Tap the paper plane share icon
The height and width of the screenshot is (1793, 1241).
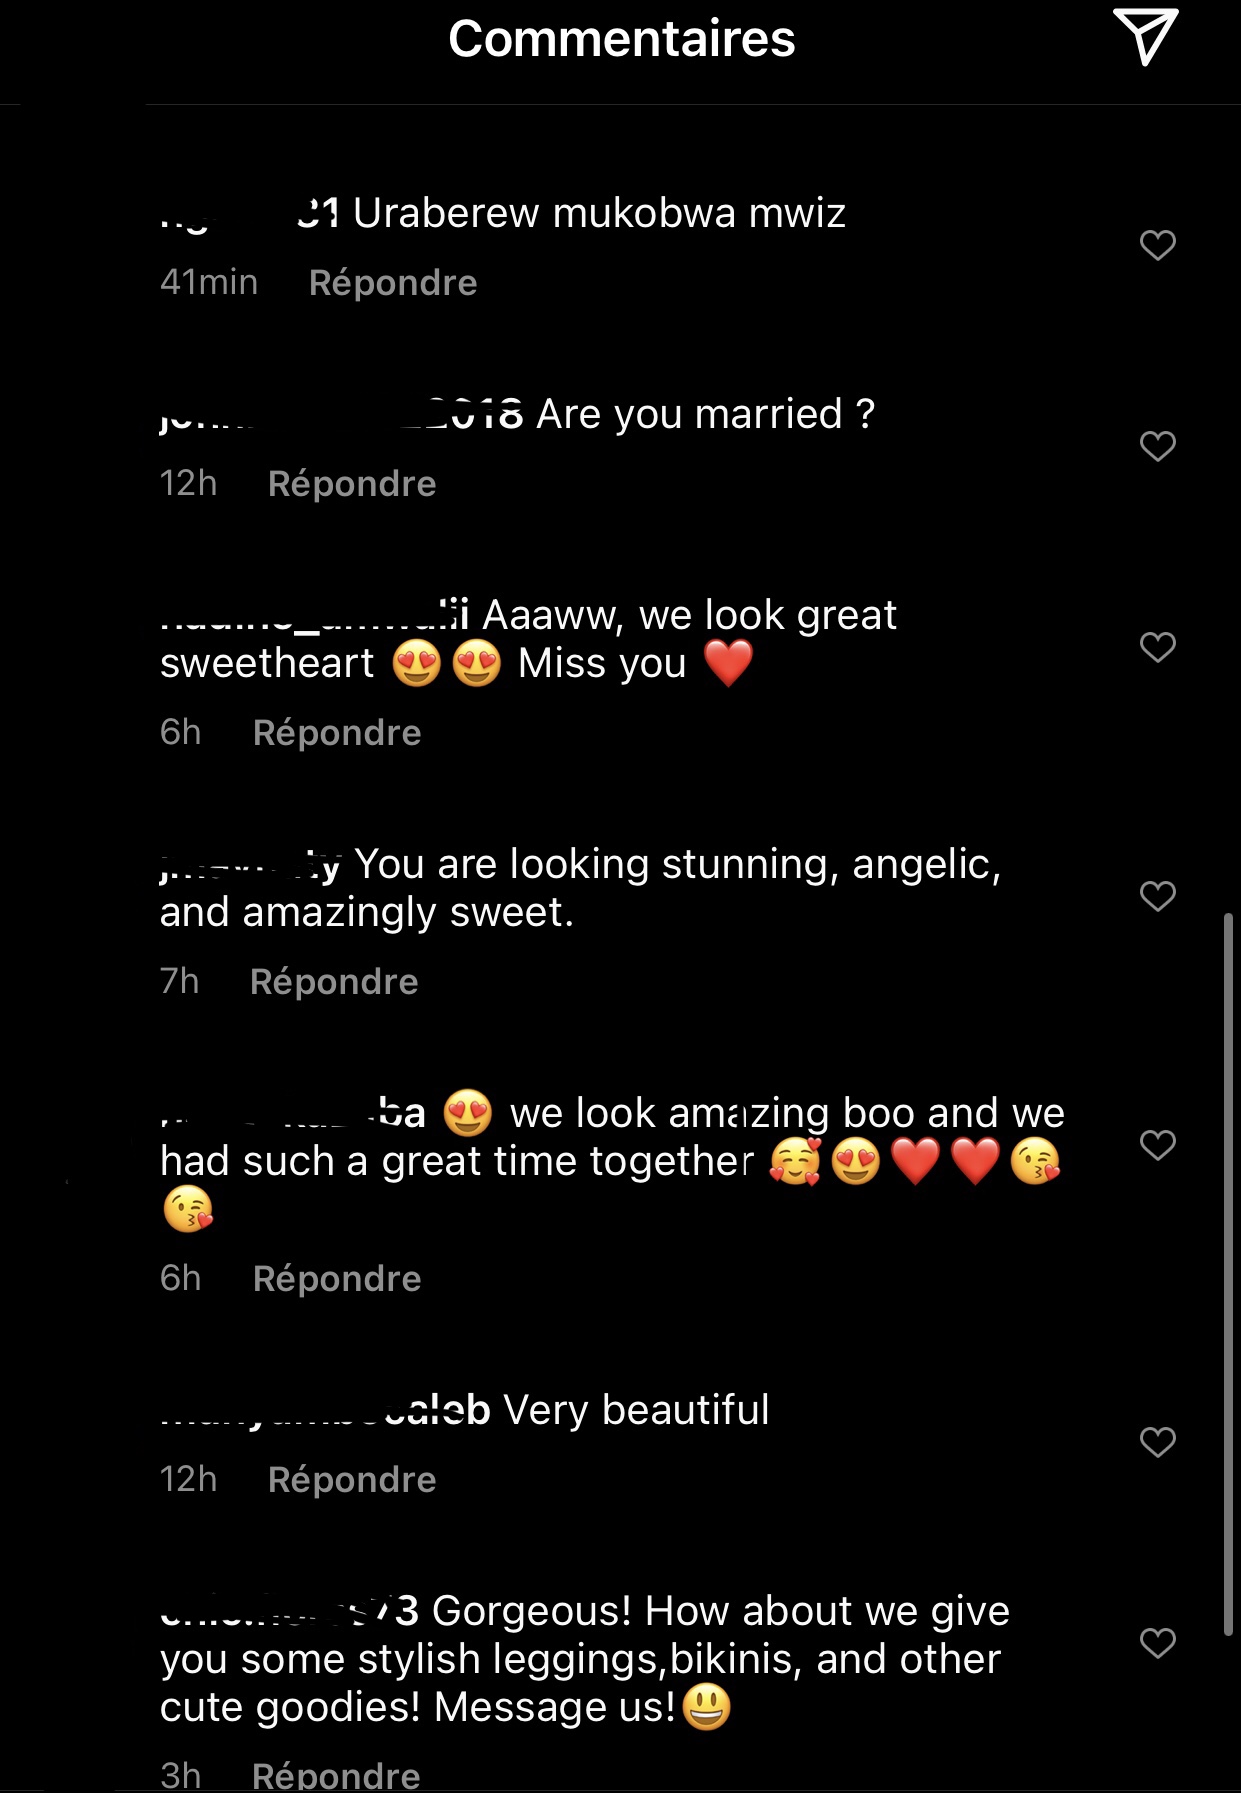point(1145,37)
